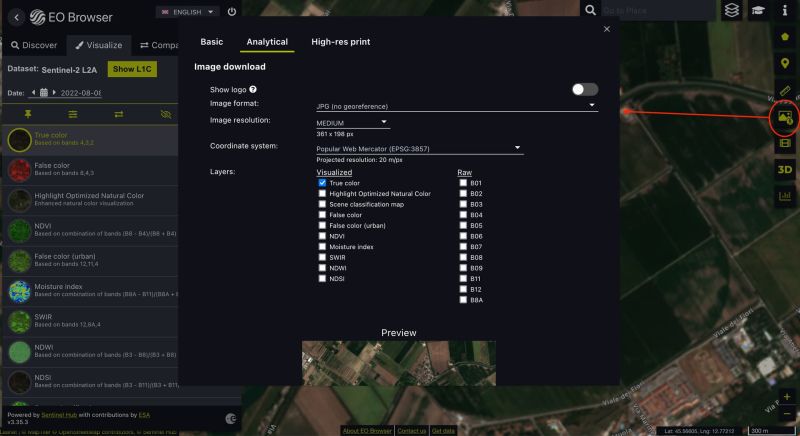The height and width of the screenshot is (436, 800).
Task: Select the point-of-interest marker tool
Action: pyautogui.click(x=785, y=63)
